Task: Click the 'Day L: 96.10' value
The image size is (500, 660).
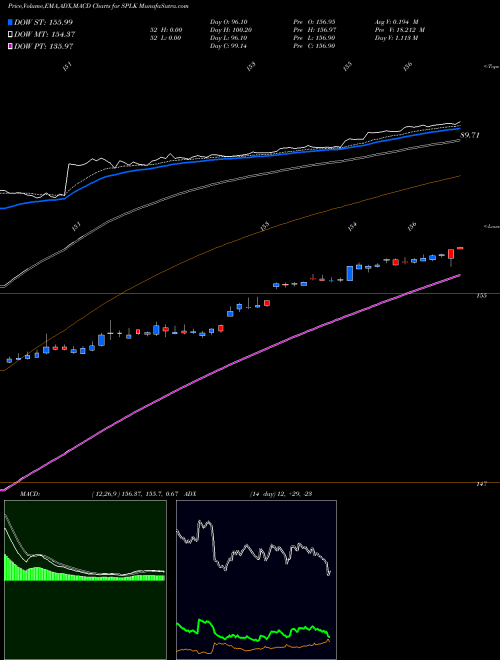Action: 228,38
